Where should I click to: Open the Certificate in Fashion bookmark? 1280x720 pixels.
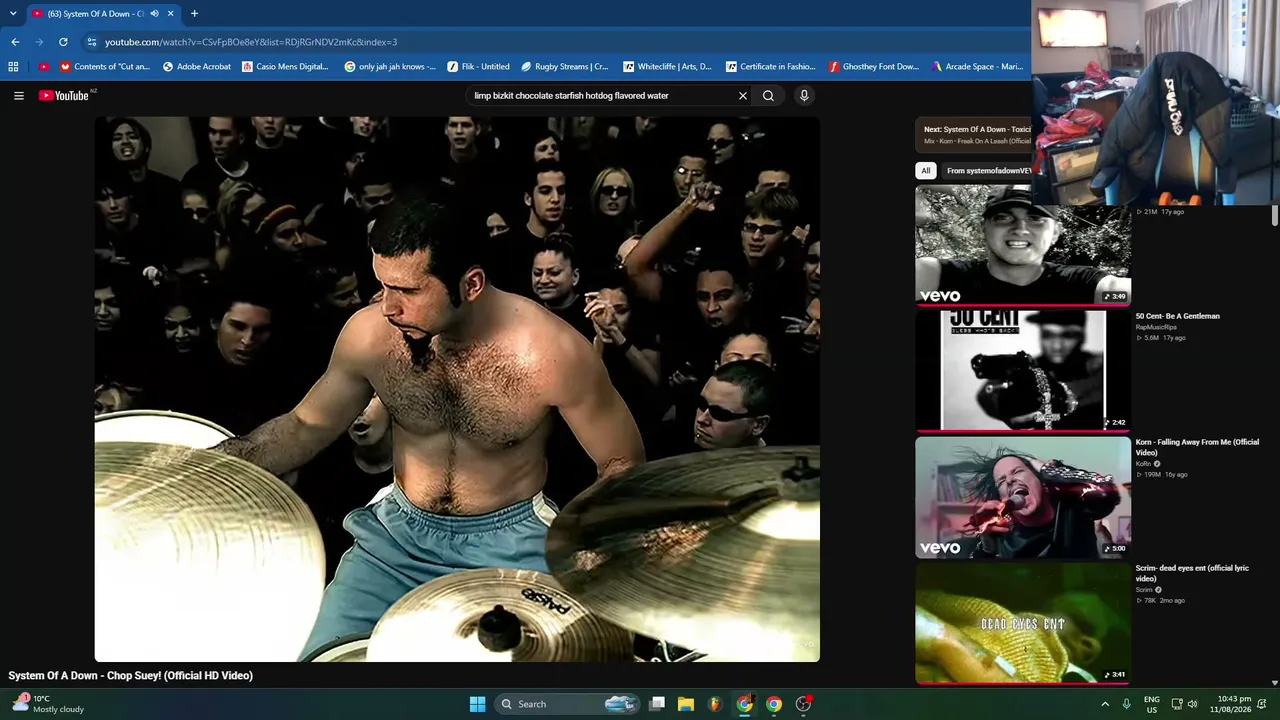770,67
